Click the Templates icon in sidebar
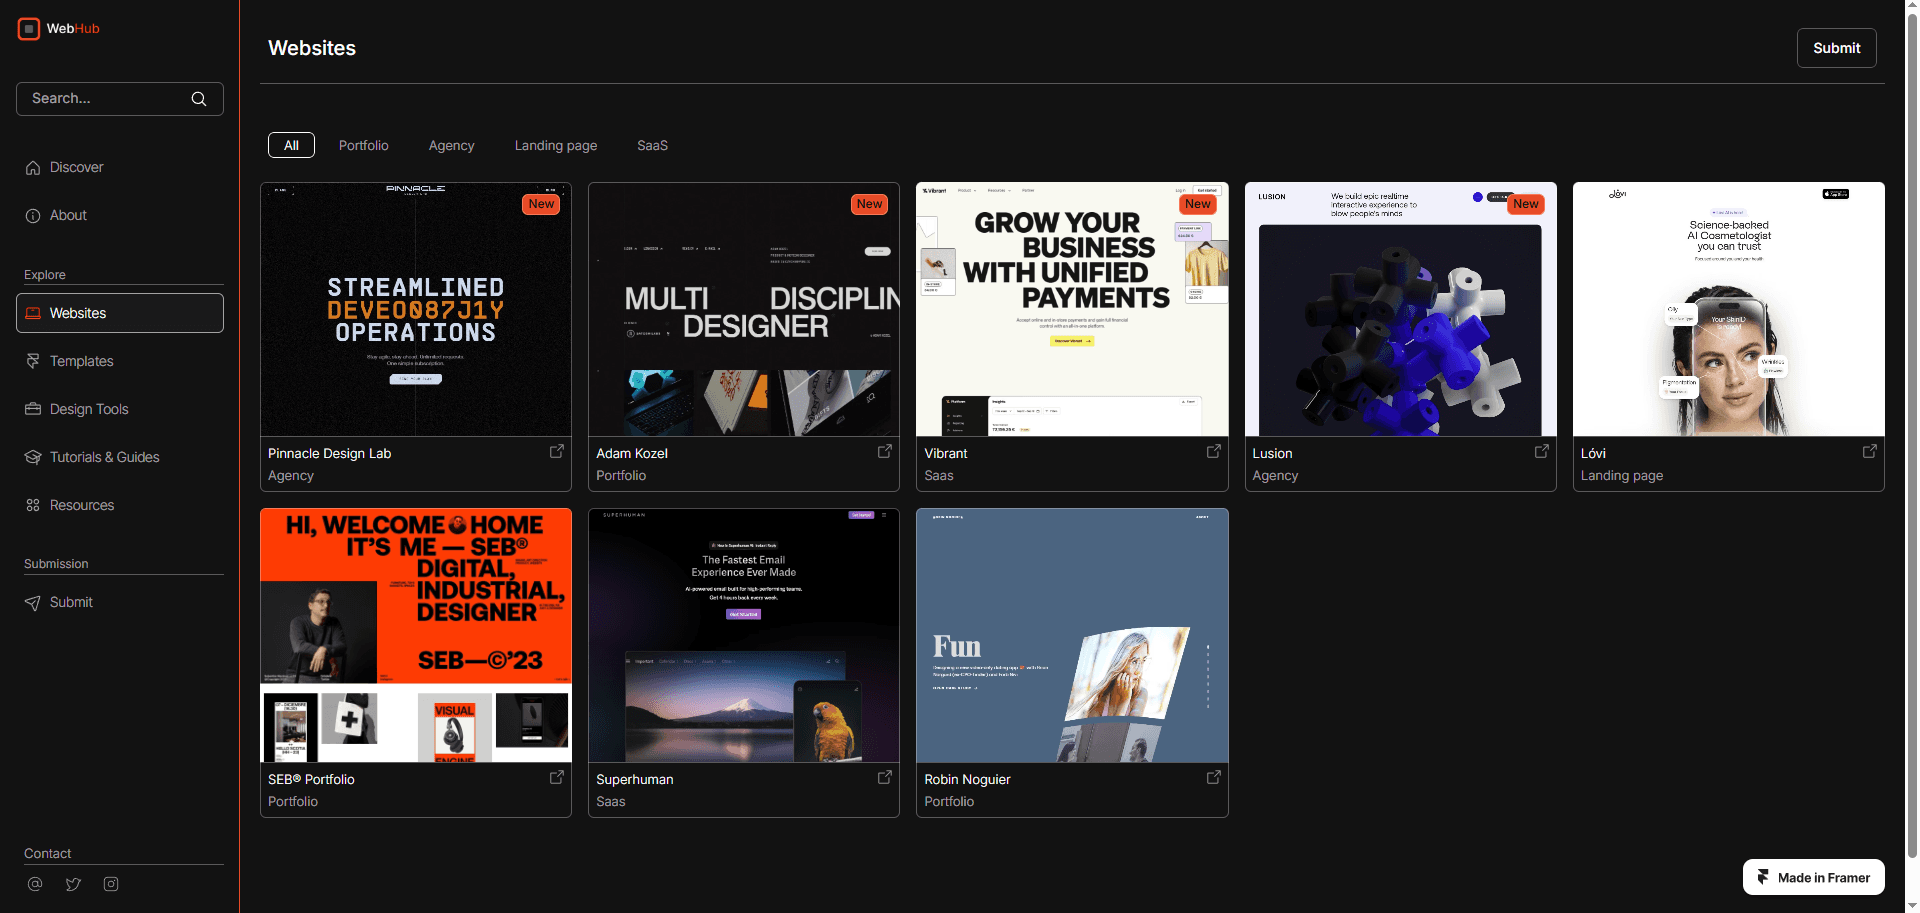The height and width of the screenshot is (913, 1920). click(33, 361)
